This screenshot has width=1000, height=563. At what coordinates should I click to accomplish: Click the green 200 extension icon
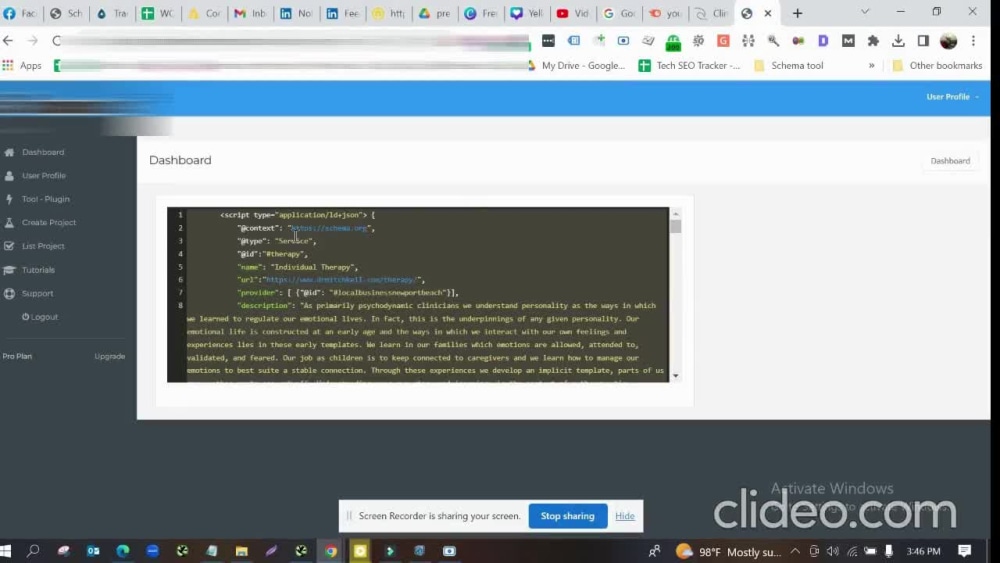point(673,42)
